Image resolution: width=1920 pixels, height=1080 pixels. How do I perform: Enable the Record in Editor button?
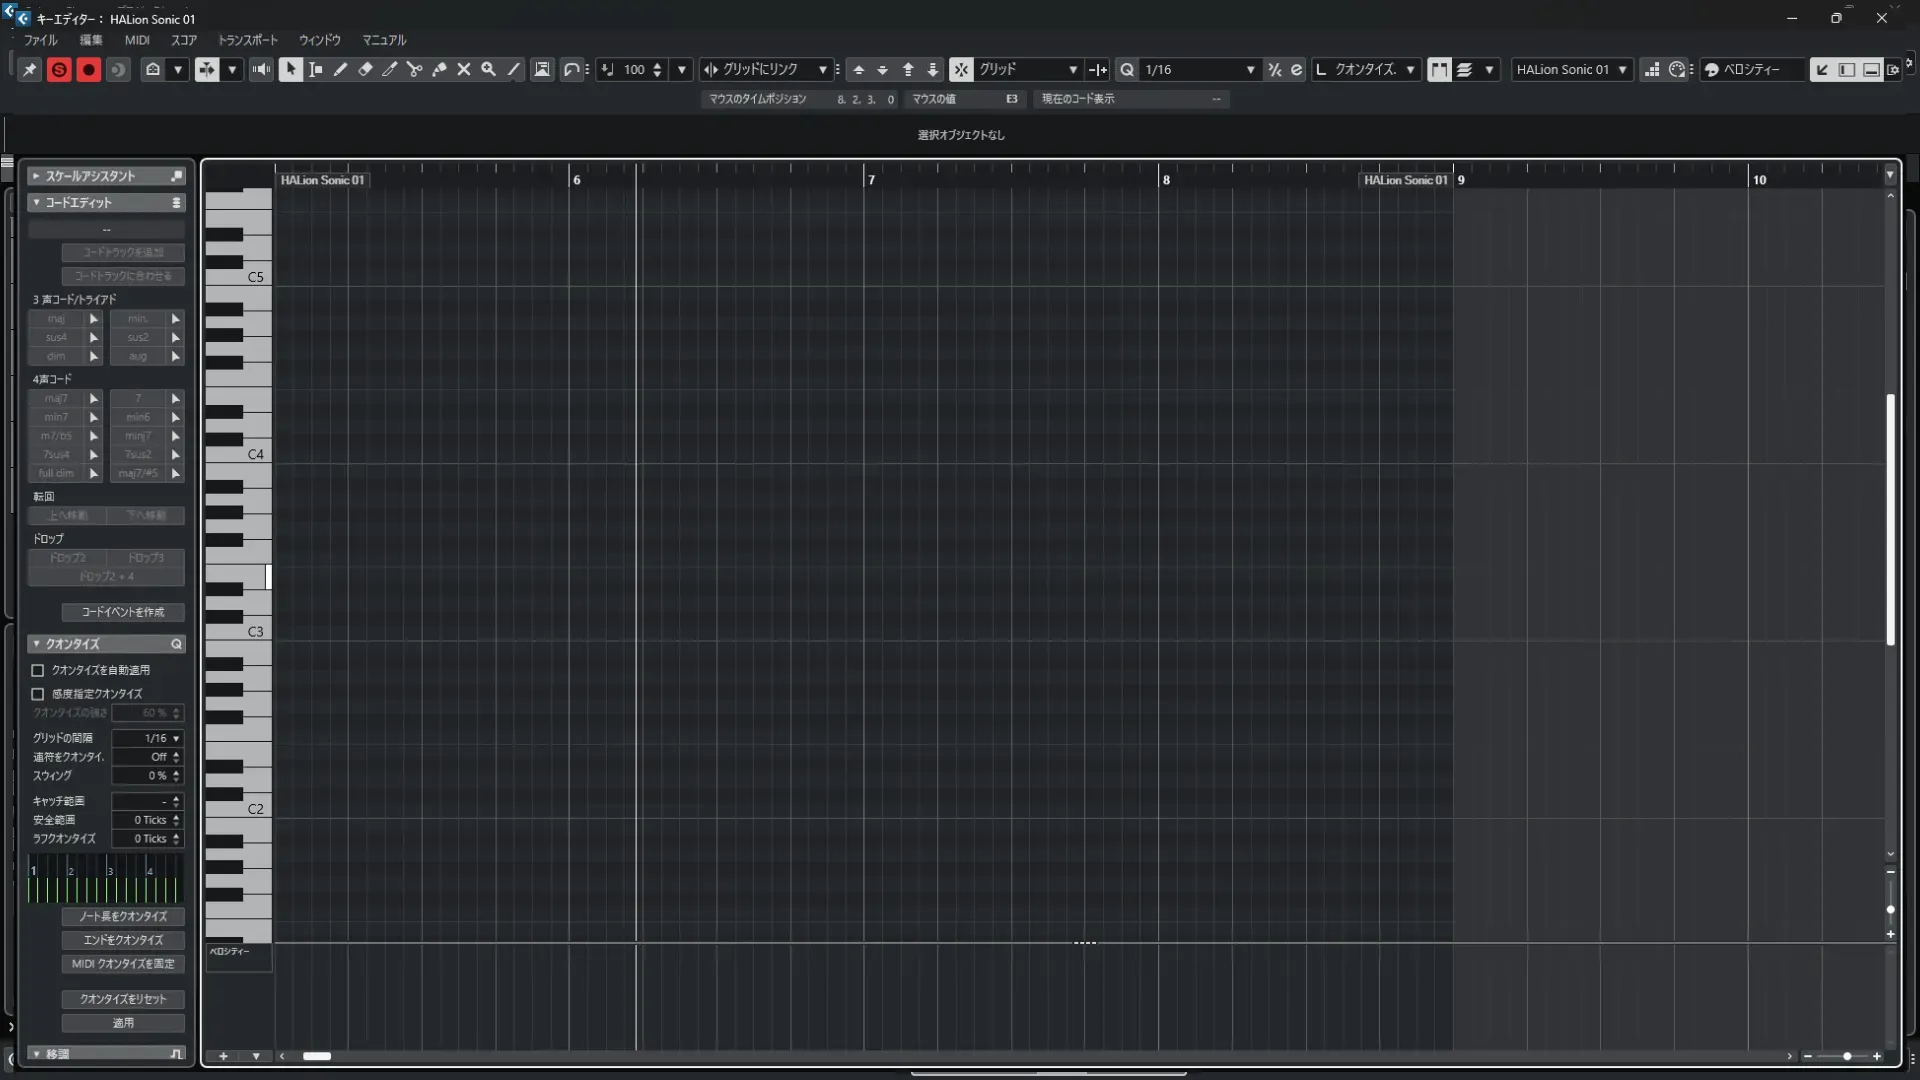[x=89, y=69]
